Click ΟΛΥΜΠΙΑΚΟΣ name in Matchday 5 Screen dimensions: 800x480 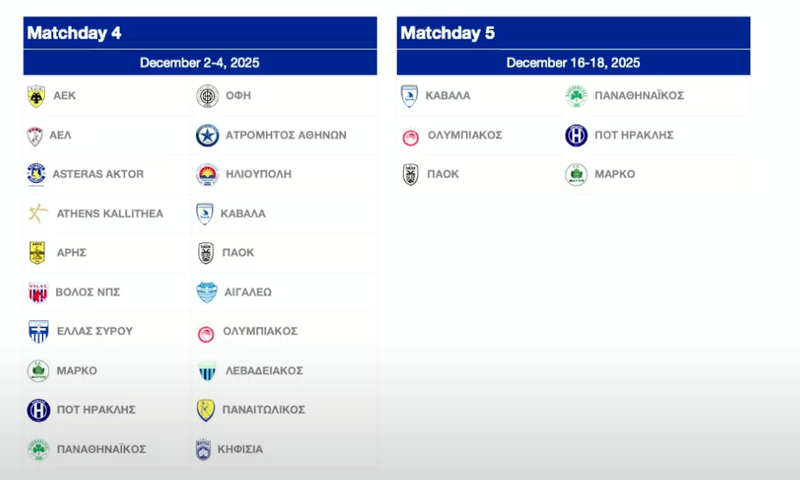point(464,135)
